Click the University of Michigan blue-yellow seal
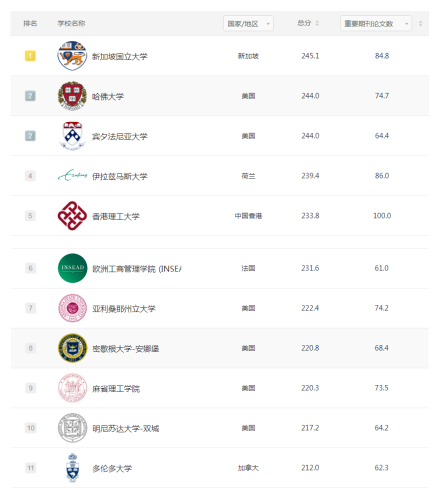The width and height of the screenshot is (440, 499). (72, 348)
